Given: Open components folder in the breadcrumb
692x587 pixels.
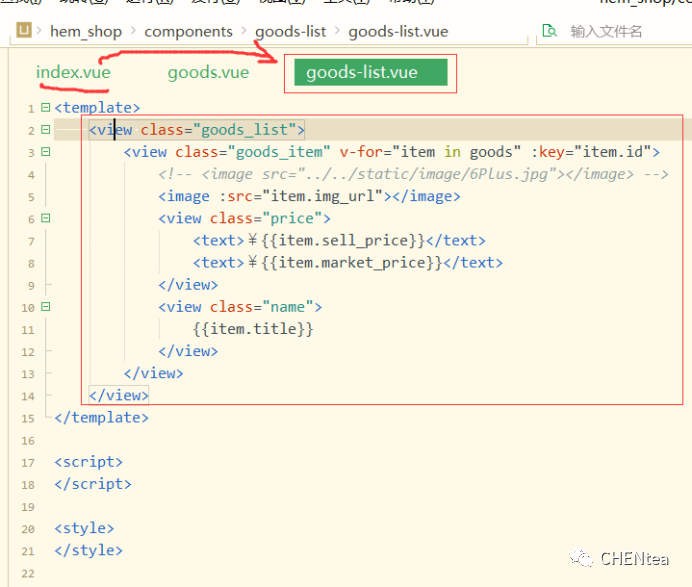Looking at the screenshot, I should (188, 31).
